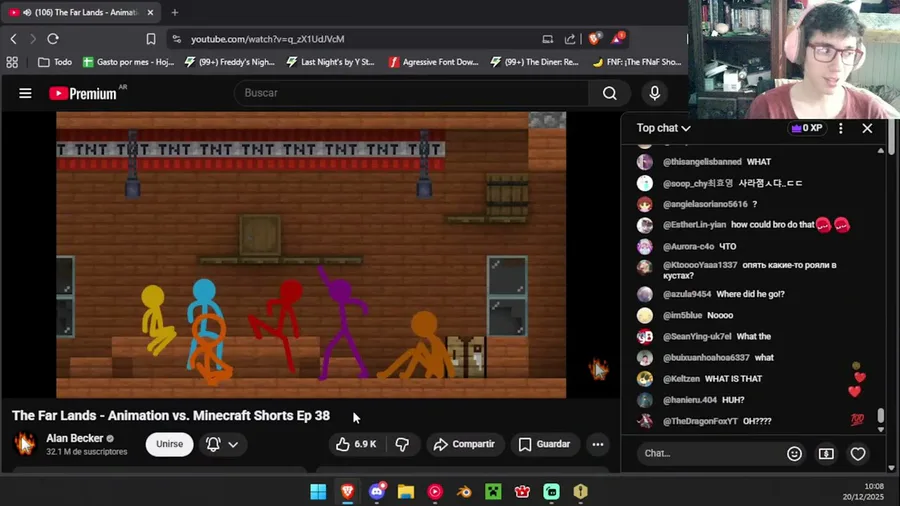
Task: Select The Far Lands browser tab
Action: (x=81, y=12)
